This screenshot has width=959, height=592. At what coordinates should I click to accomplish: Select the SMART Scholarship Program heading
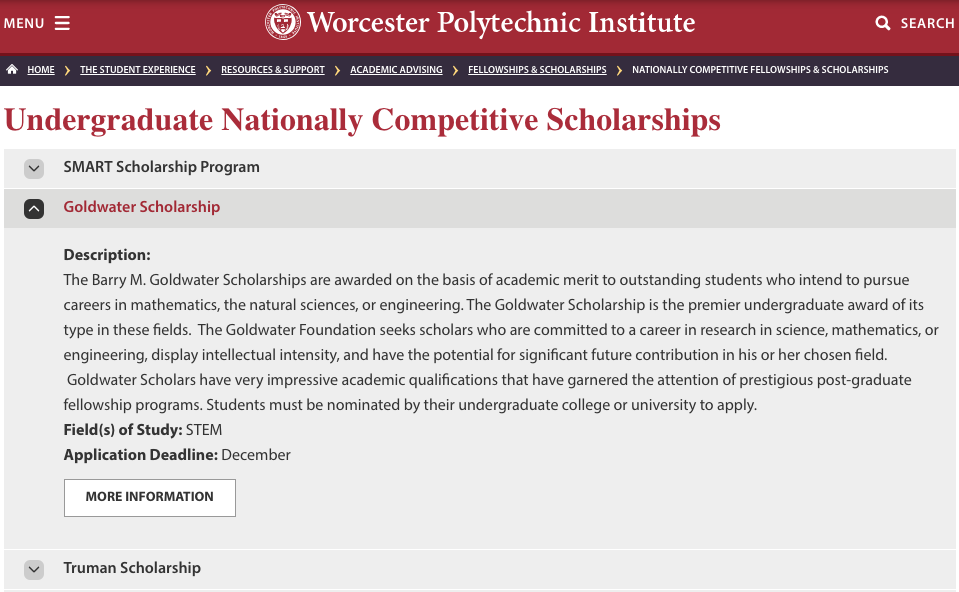(x=161, y=167)
